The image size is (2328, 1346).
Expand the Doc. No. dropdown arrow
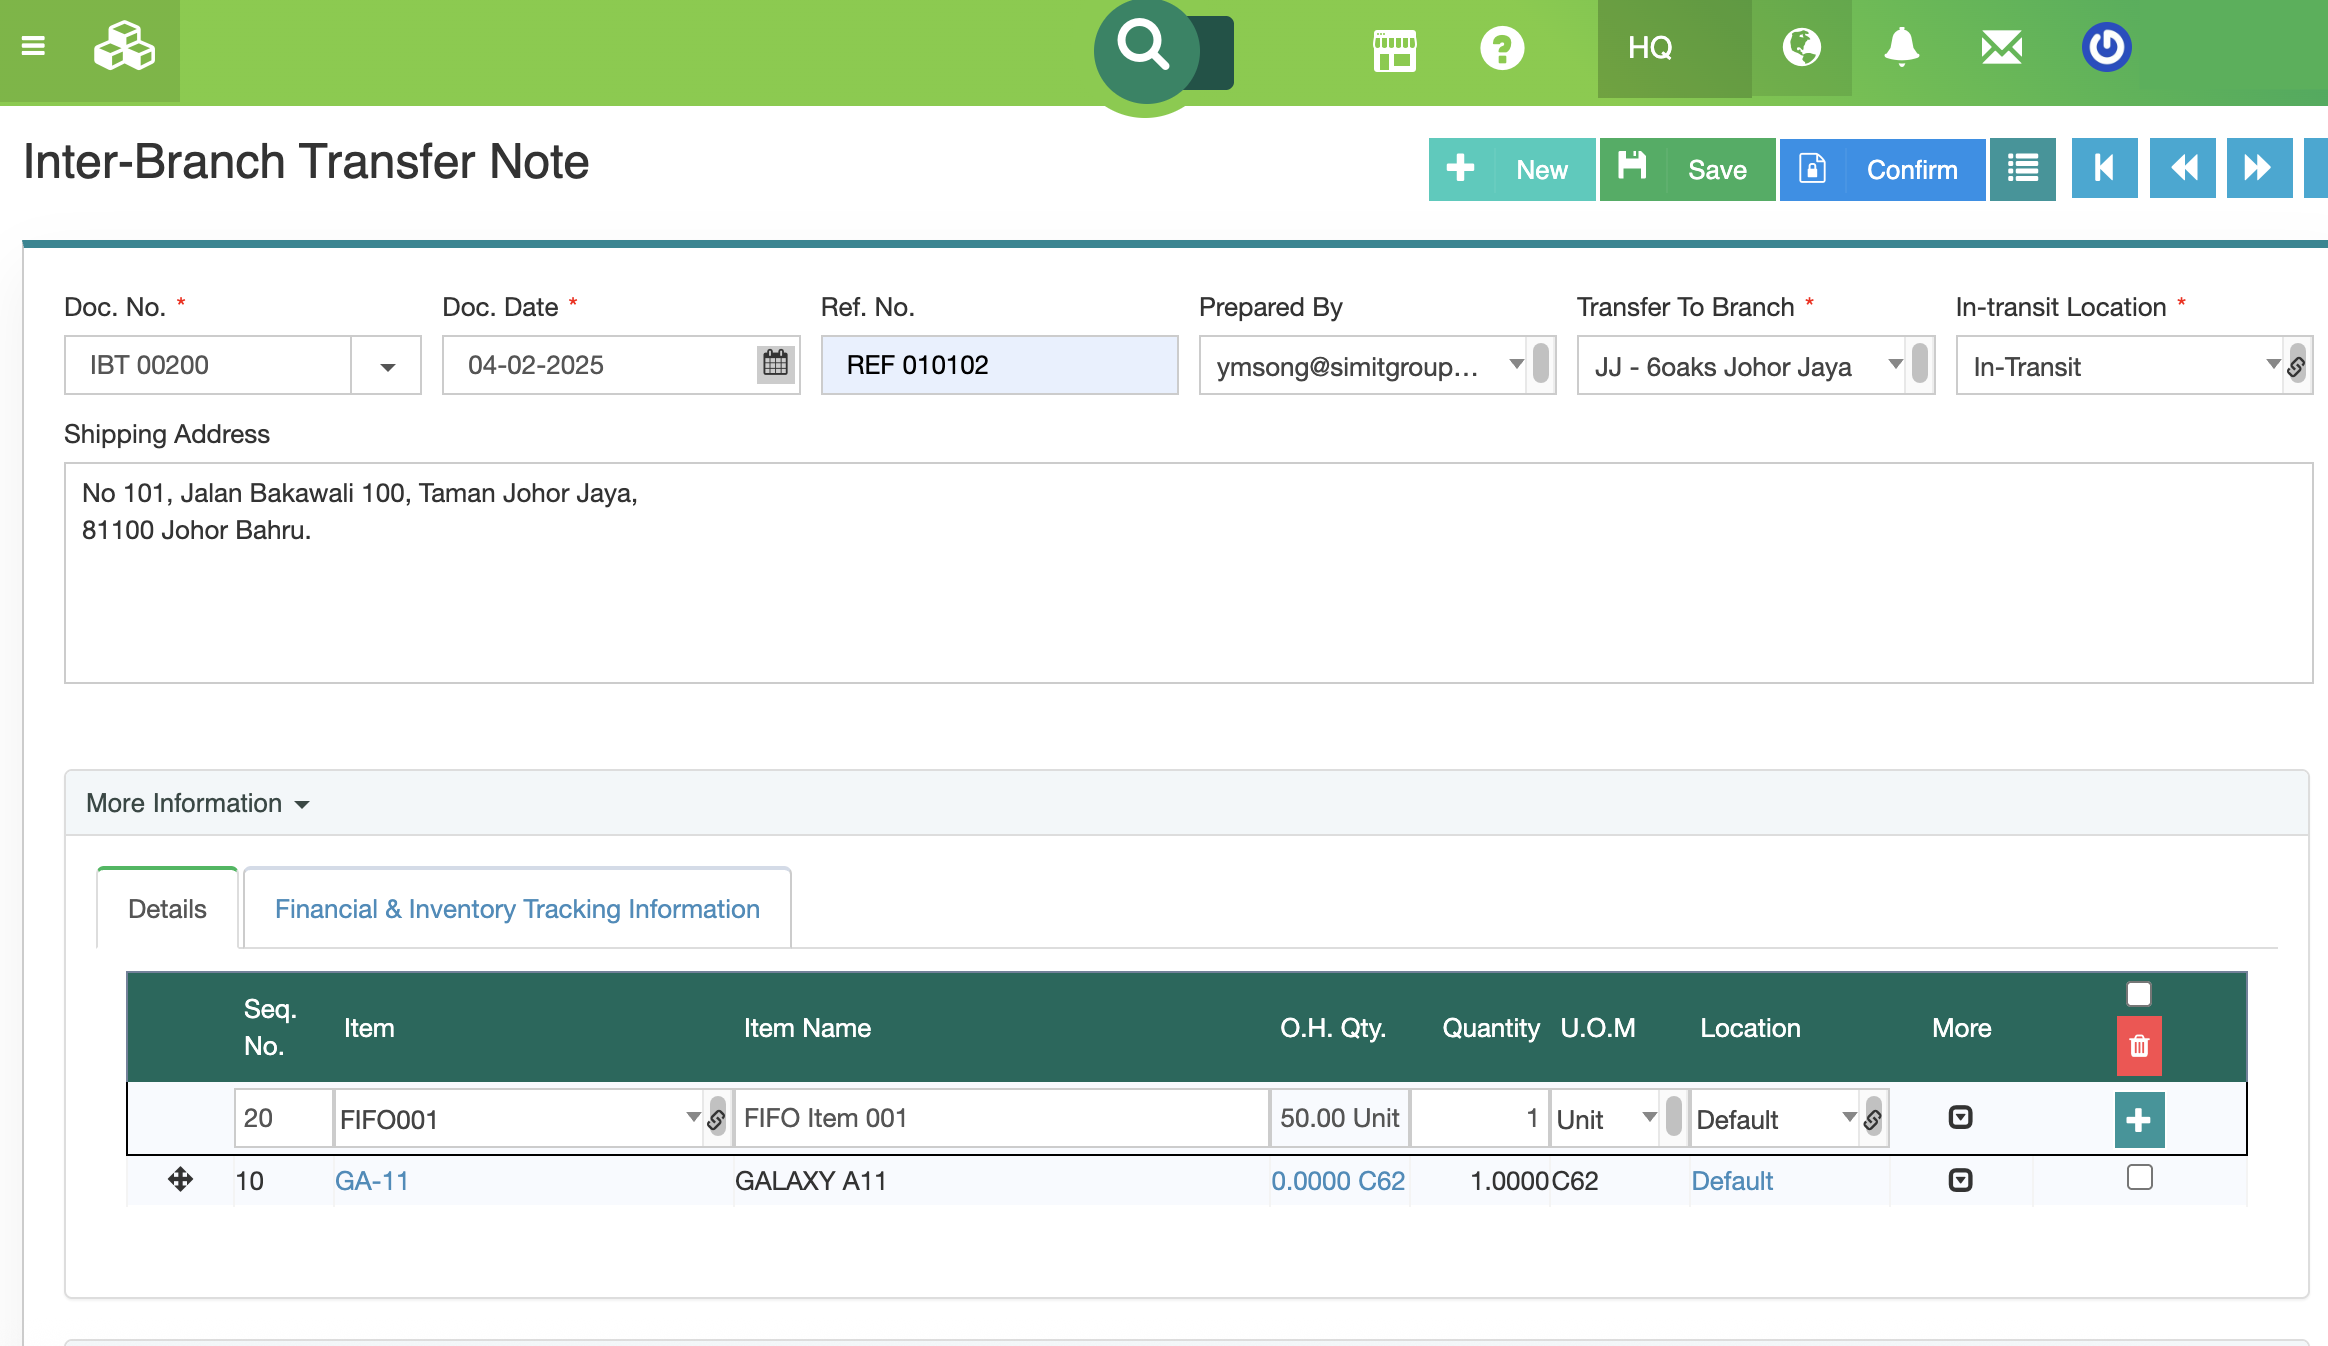click(387, 365)
